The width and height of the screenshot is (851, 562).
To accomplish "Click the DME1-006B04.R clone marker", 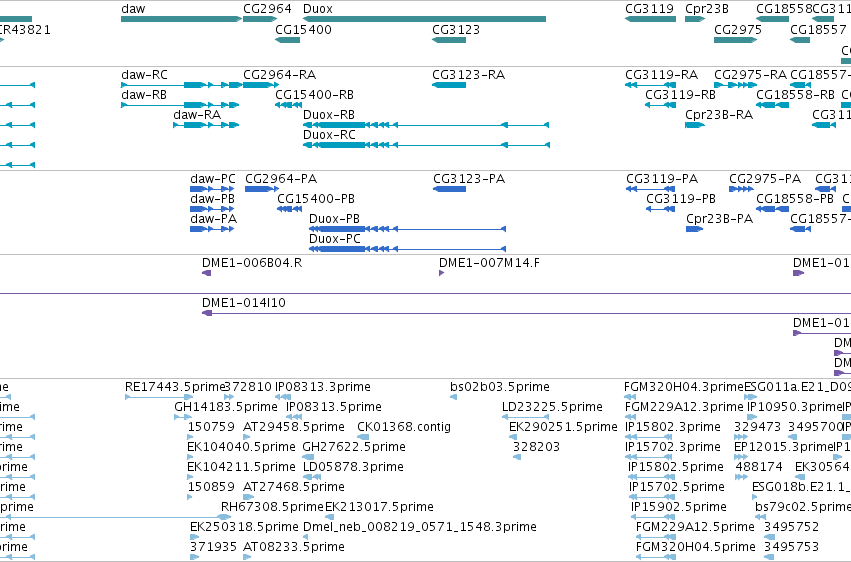I will coord(206,273).
